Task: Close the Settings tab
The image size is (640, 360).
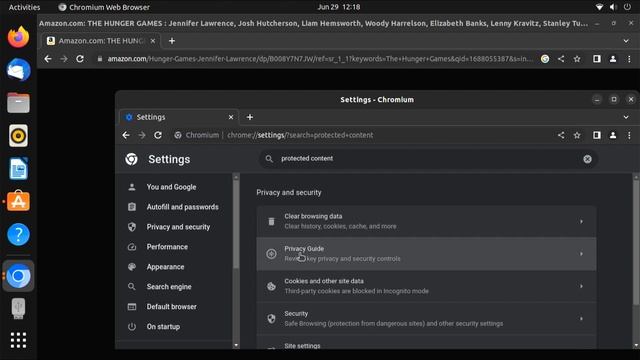Action: click(x=231, y=117)
